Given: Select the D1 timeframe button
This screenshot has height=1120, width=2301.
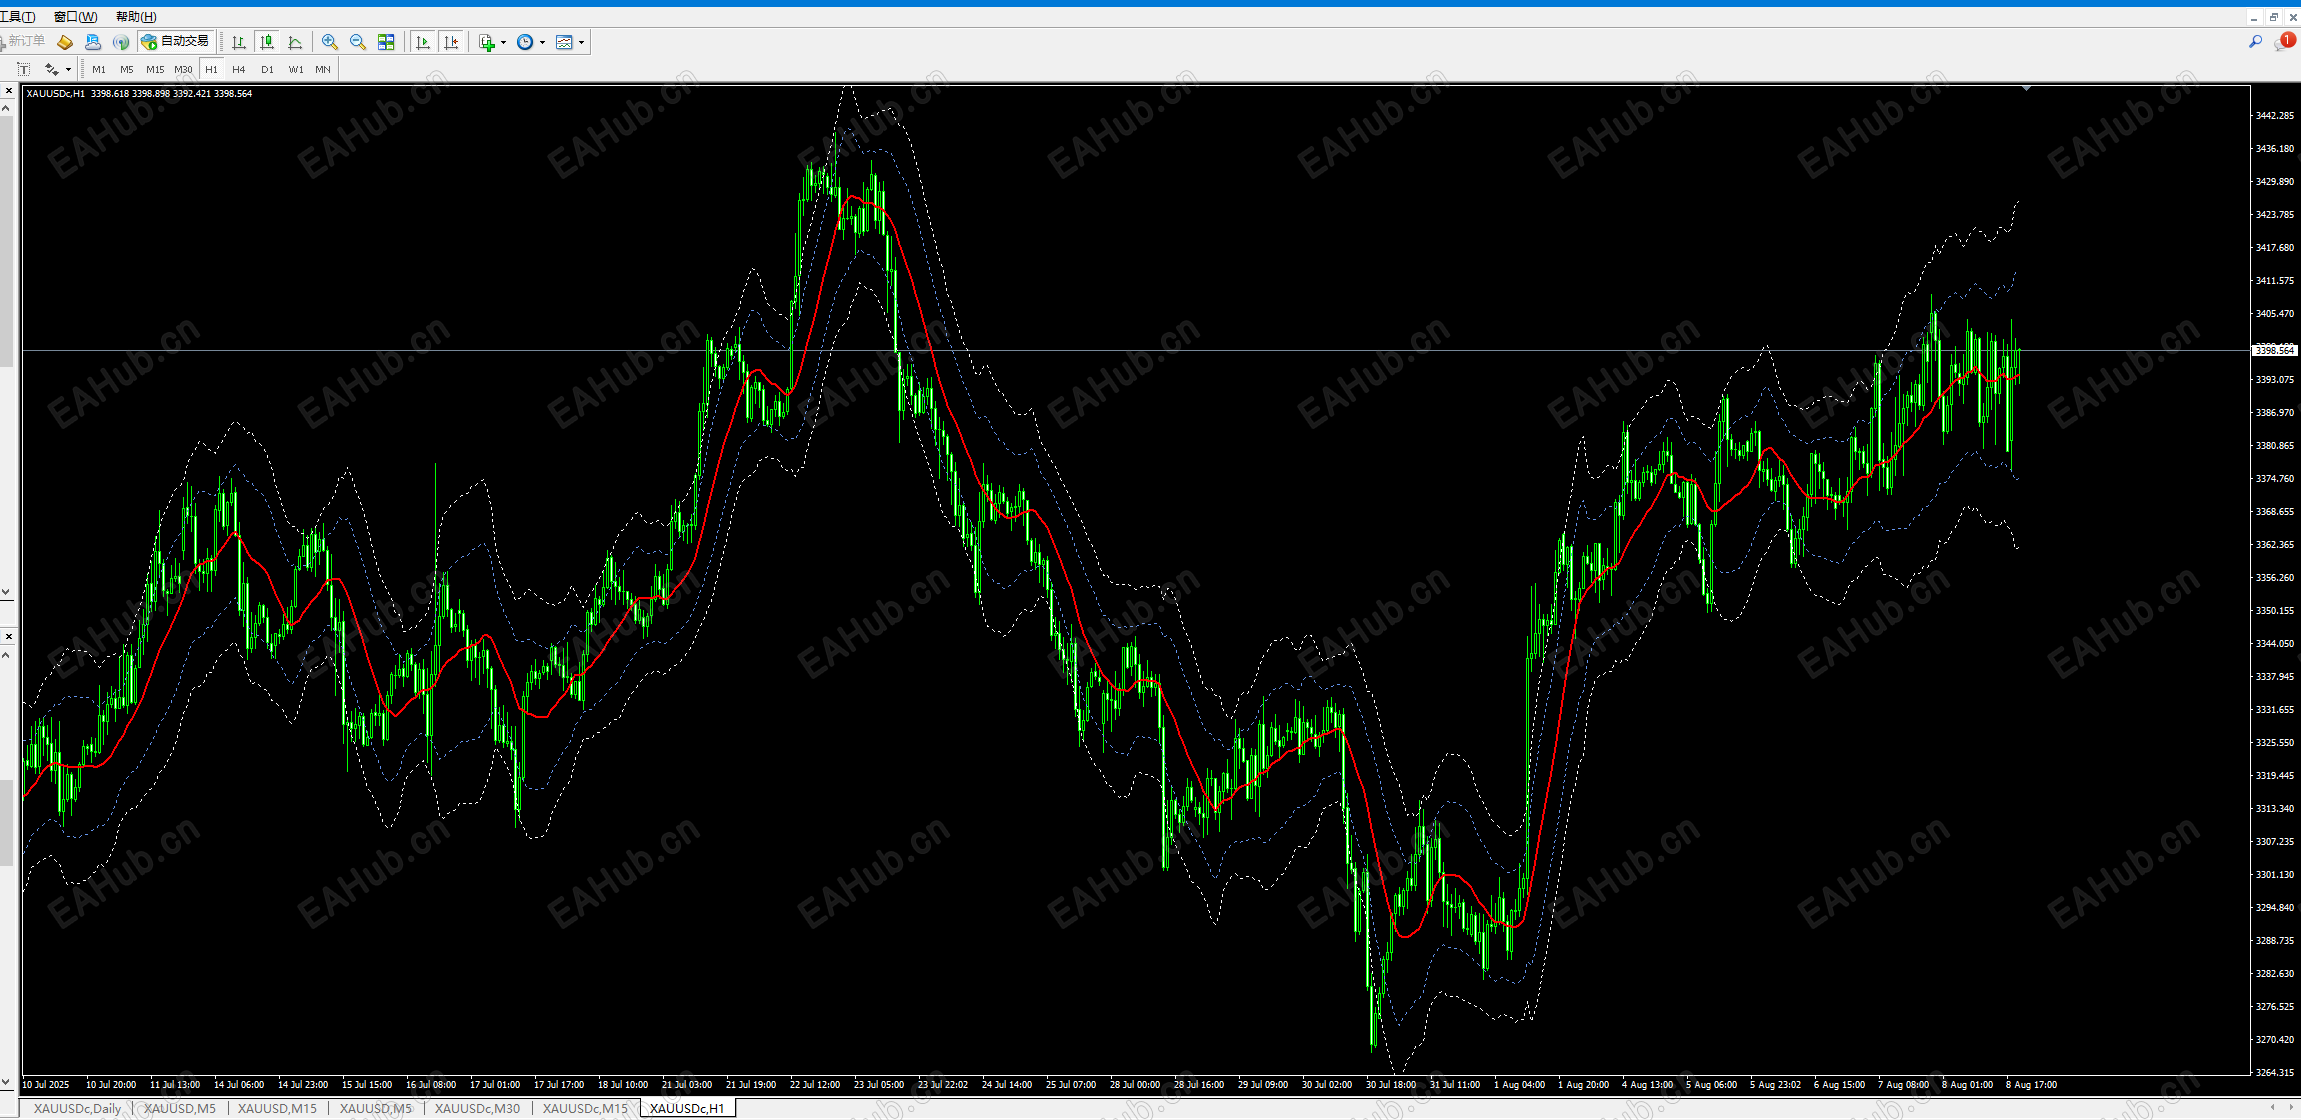Looking at the screenshot, I should coord(267,69).
